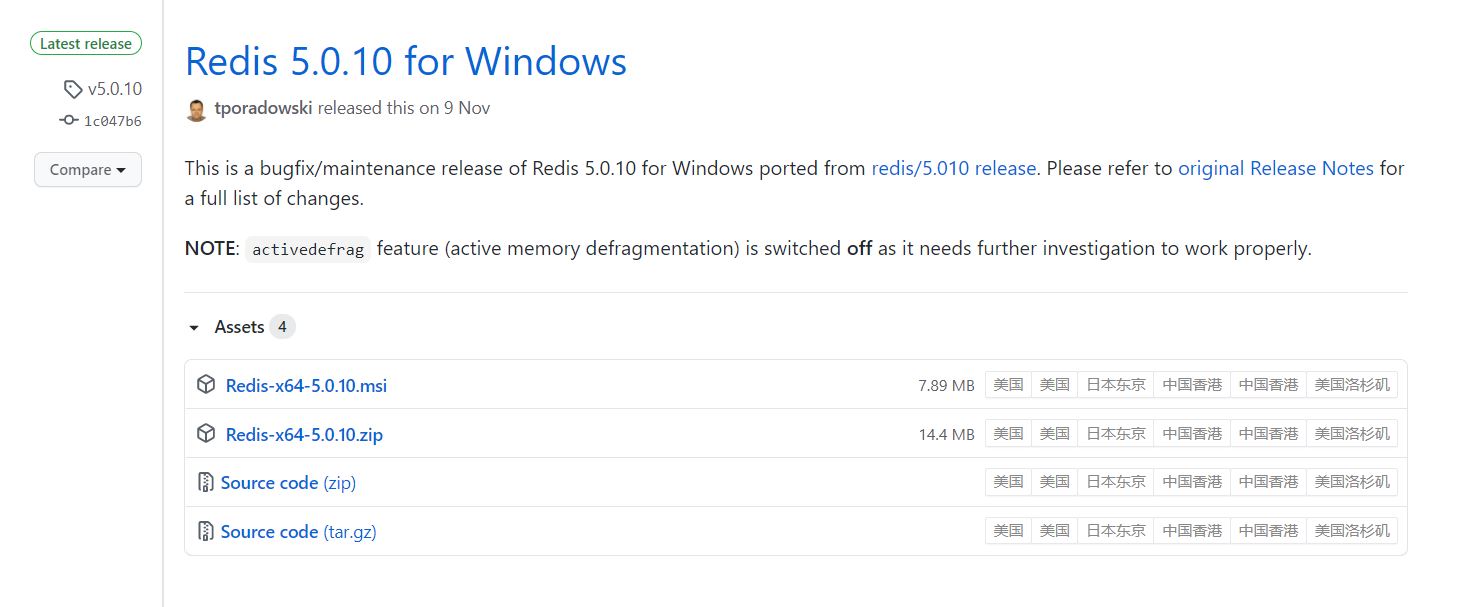Download Source code (tar.gz)
The width and height of the screenshot is (1481, 607).
tap(298, 530)
